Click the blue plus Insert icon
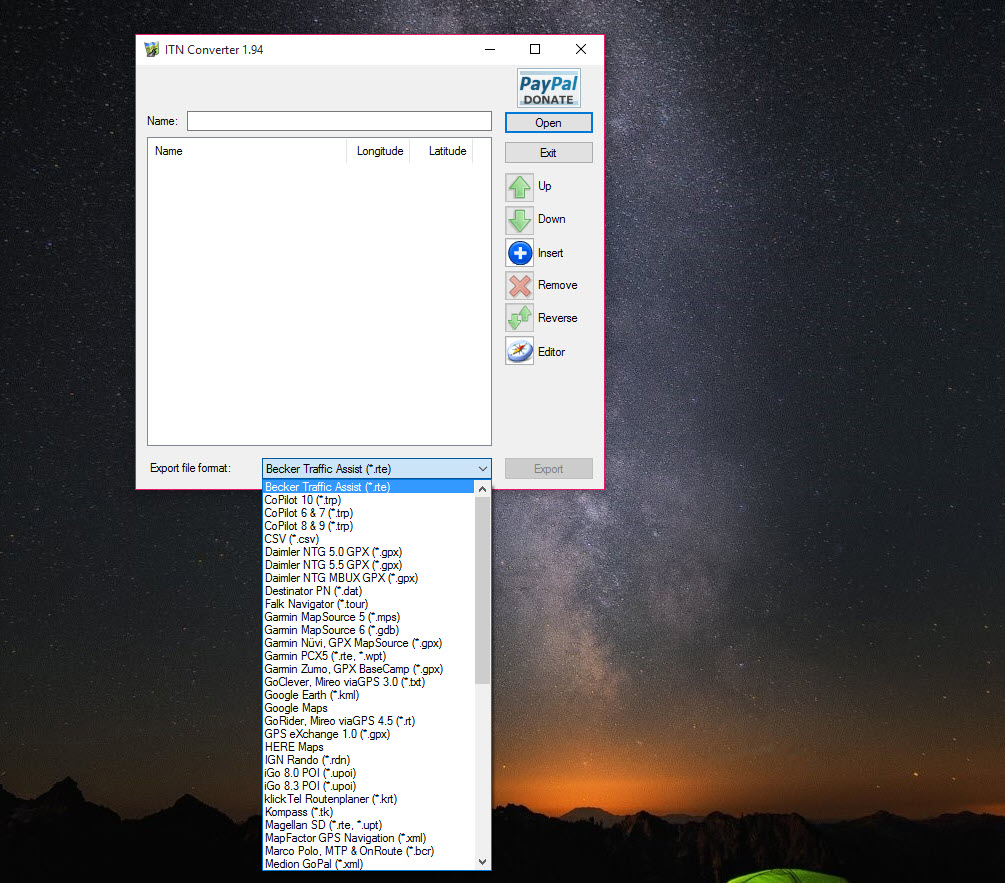Screen dimensions: 1005x883 coord(519,253)
